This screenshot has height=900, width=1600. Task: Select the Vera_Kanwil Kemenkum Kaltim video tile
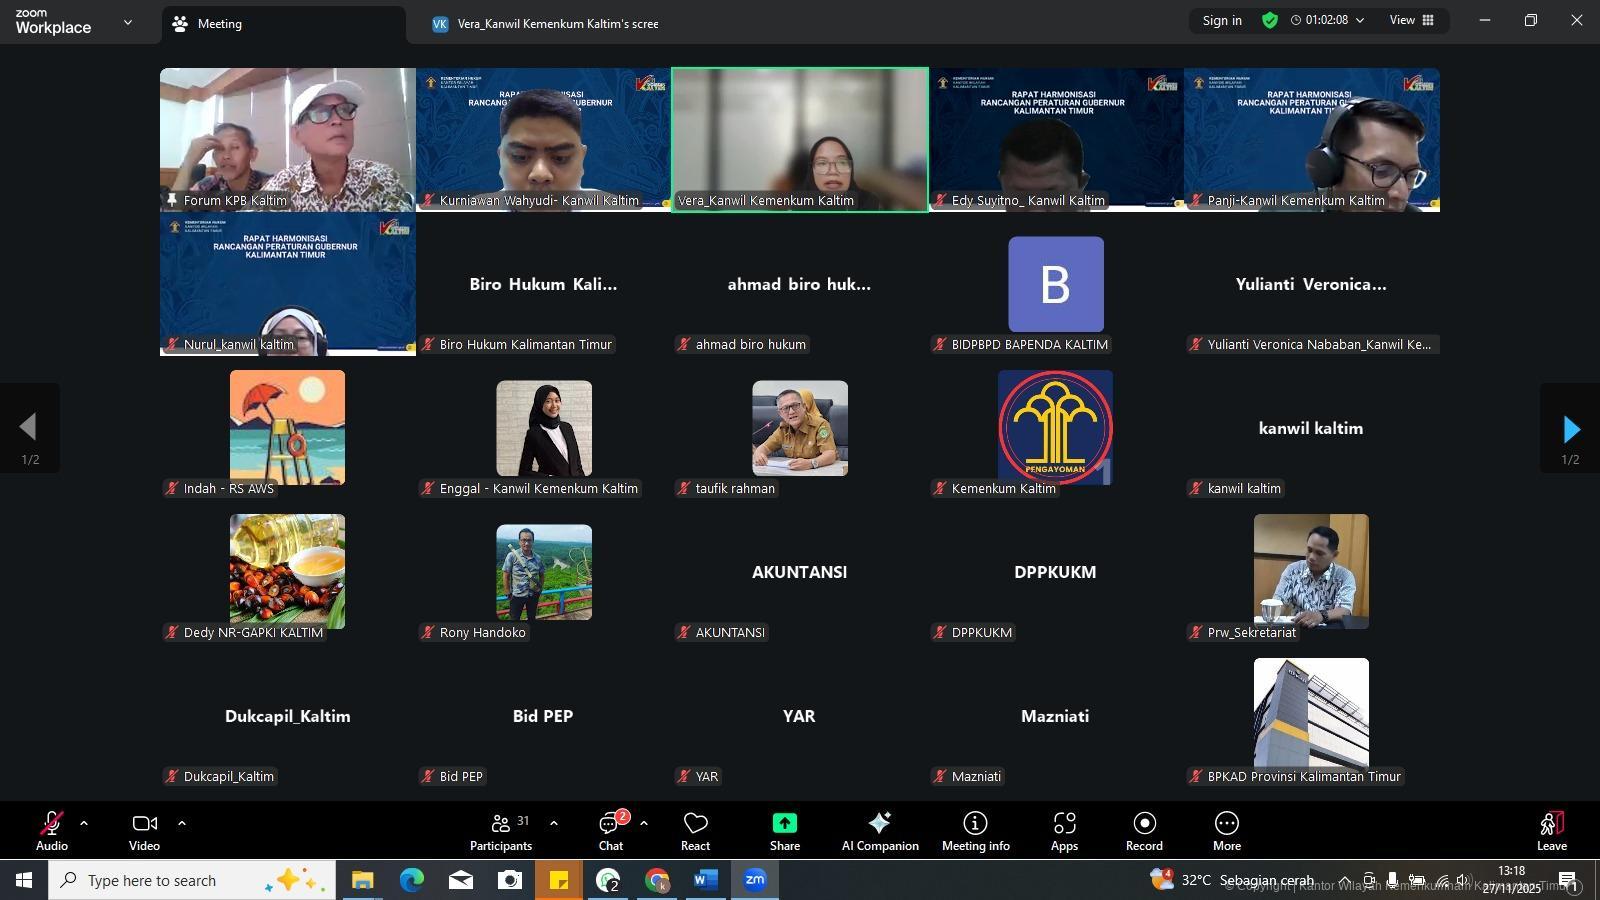[799, 139]
